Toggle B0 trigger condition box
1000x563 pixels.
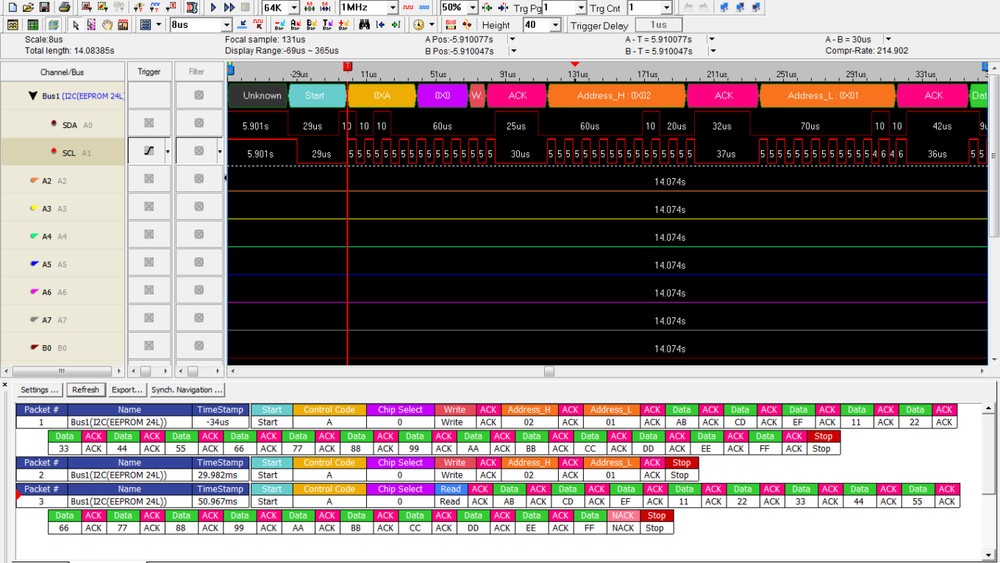(149, 346)
